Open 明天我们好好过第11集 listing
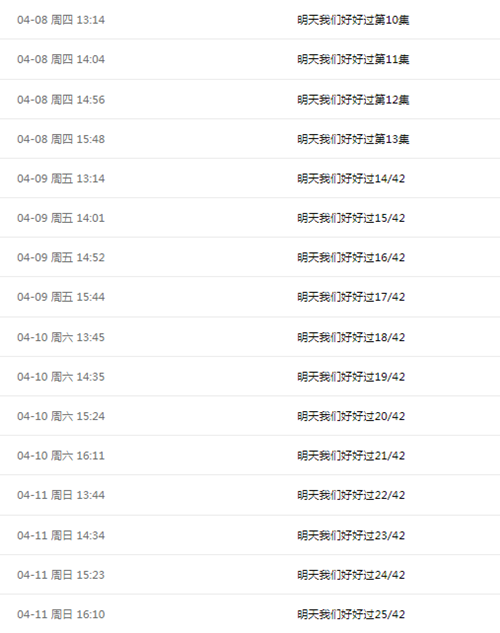Image resolution: width=500 pixels, height=633 pixels. (x=353, y=59)
